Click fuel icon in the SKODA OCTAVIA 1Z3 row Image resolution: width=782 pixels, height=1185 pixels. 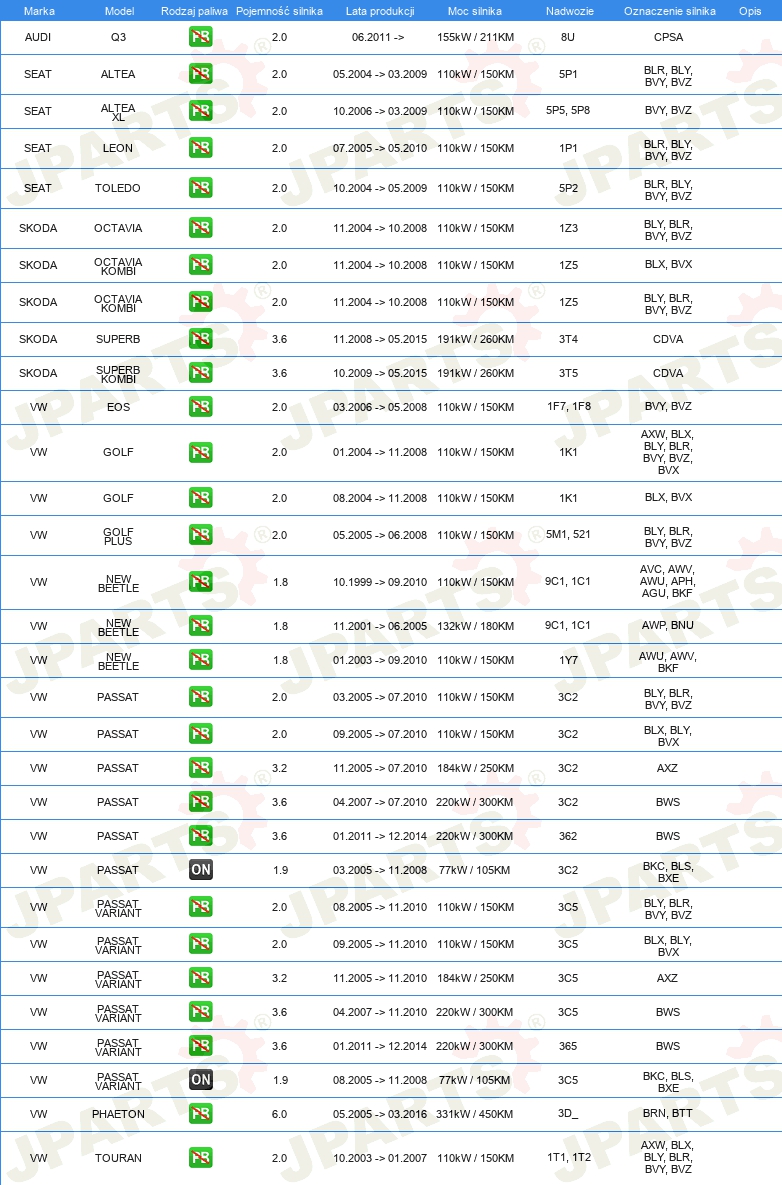pos(200,228)
